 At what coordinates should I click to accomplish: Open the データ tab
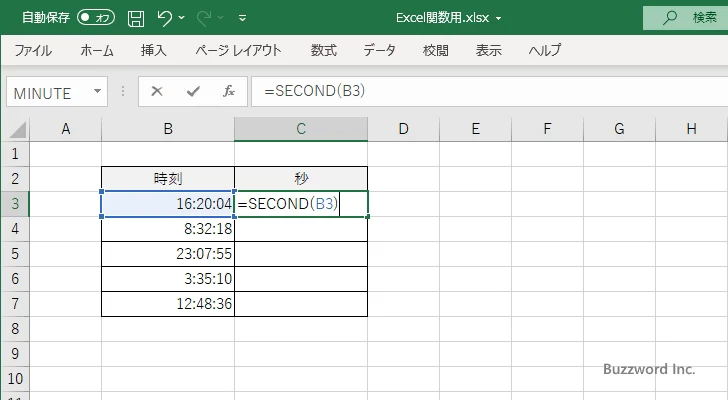point(379,50)
